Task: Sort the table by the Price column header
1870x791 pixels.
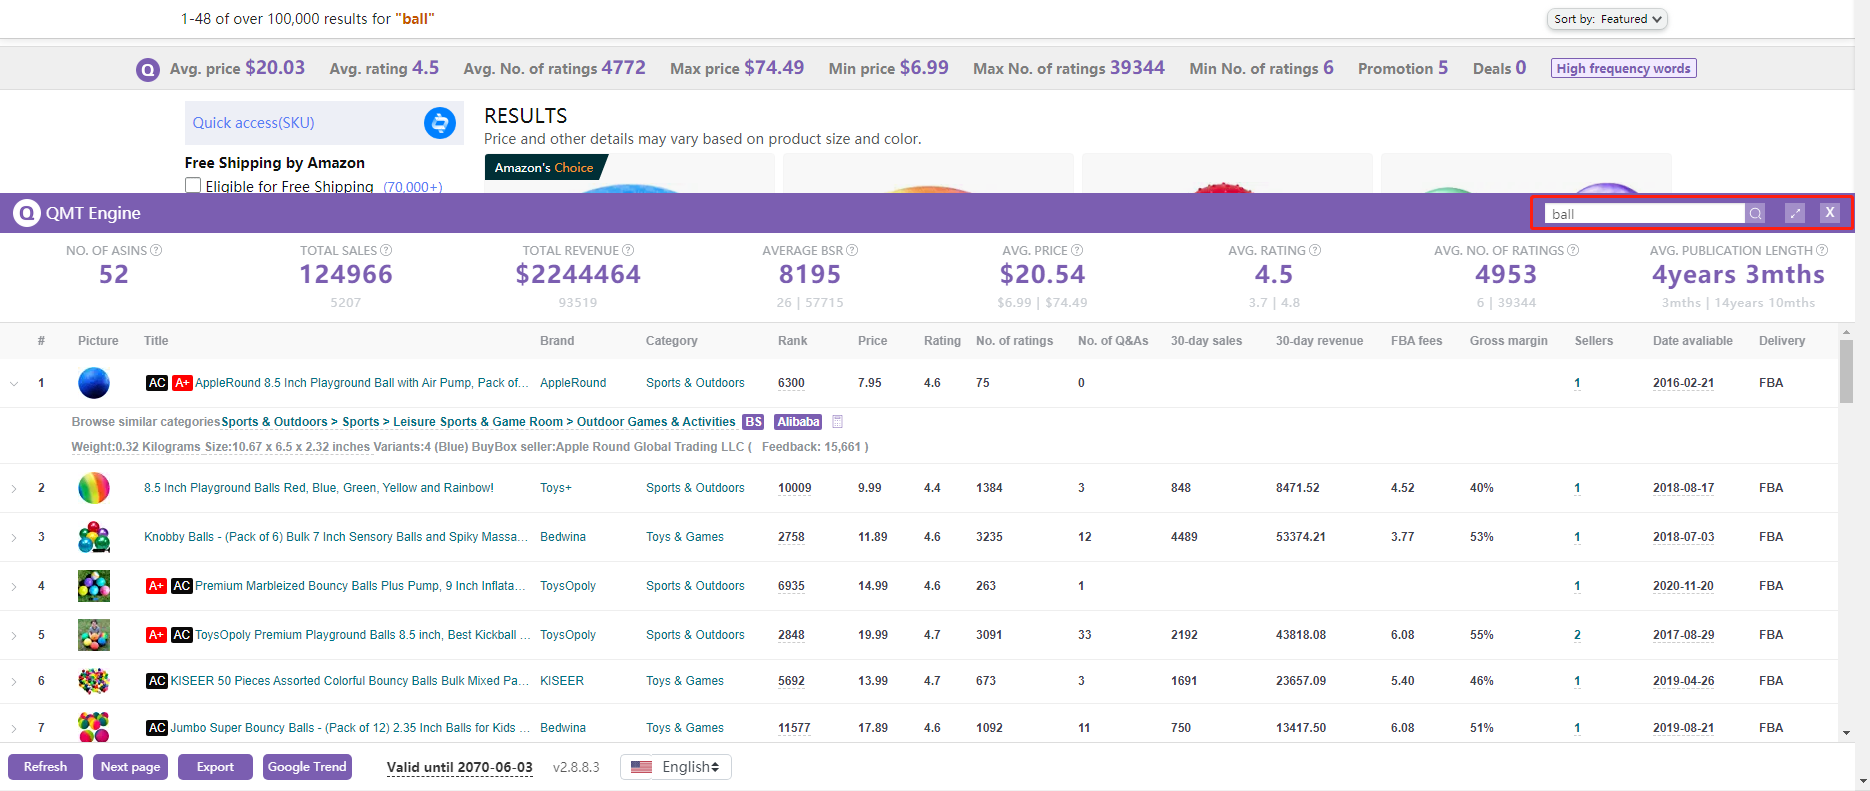Action: pyautogui.click(x=872, y=341)
